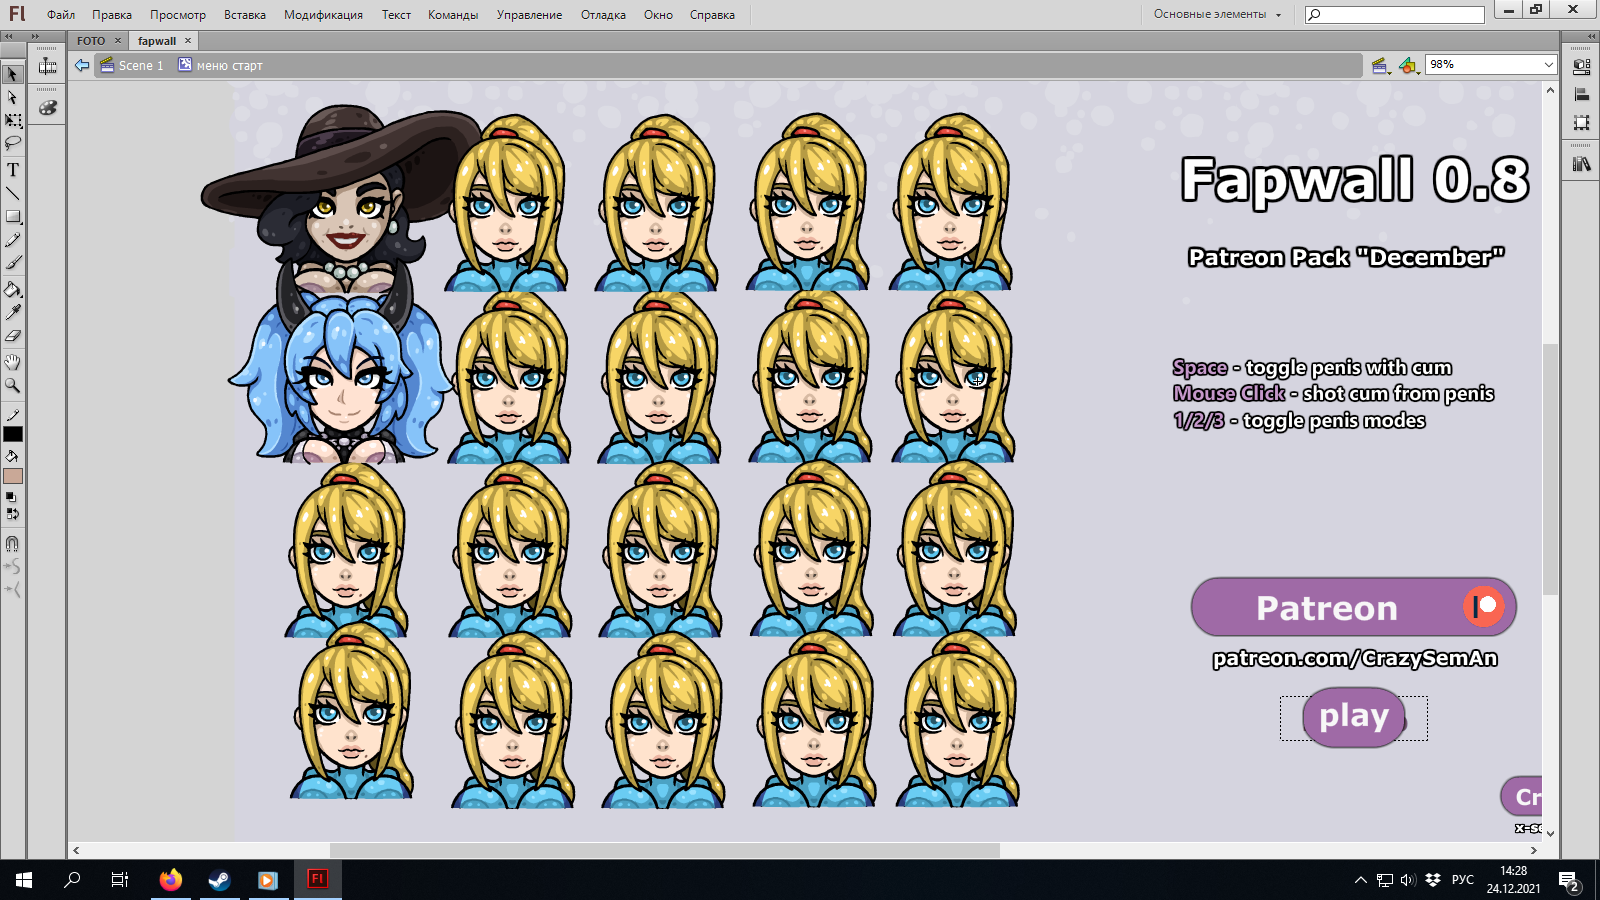Screen dimensions: 1600x900
Task: Select the black arrow Selection tool
Action: pyautogui.click(x=12, y=74)
